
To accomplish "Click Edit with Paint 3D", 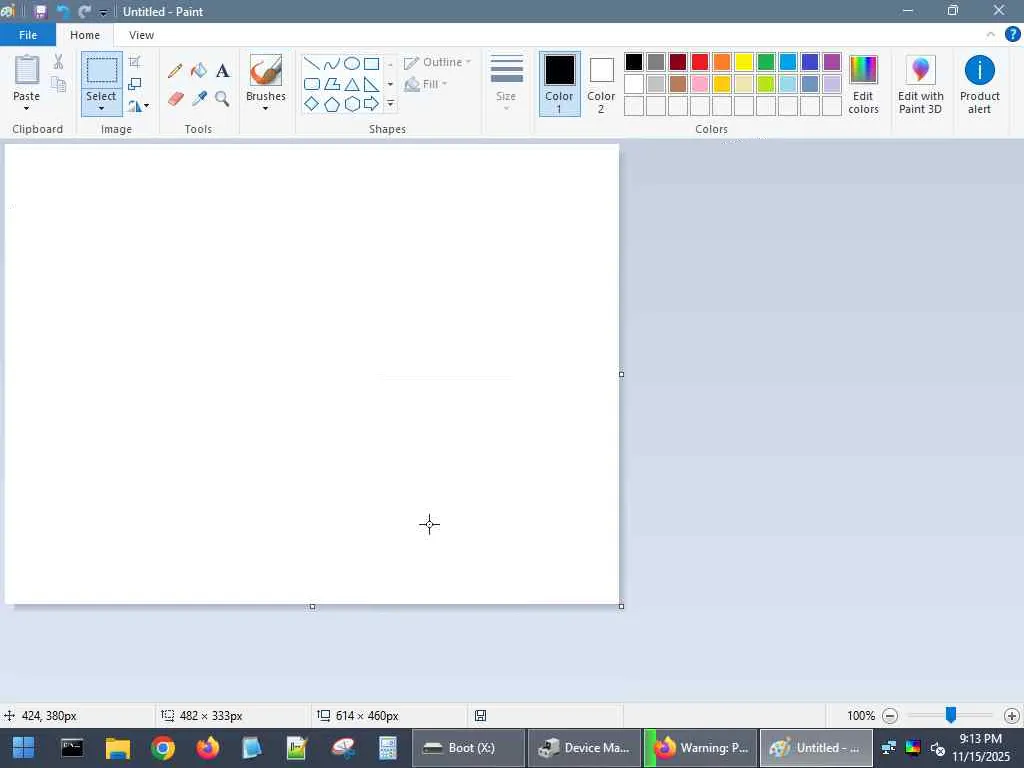I will click(x=920, y=84).
